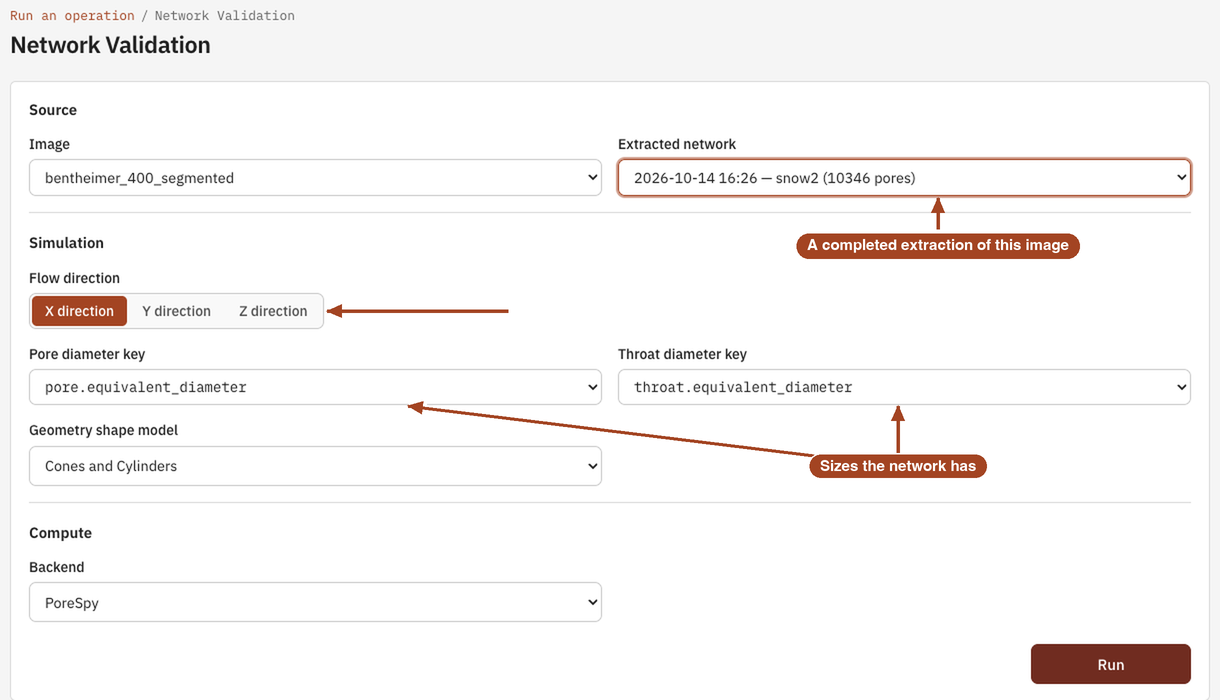Click the Pore diameter key label
Image resolution: width=1220 pixels, height=700 pixels.
87,354
